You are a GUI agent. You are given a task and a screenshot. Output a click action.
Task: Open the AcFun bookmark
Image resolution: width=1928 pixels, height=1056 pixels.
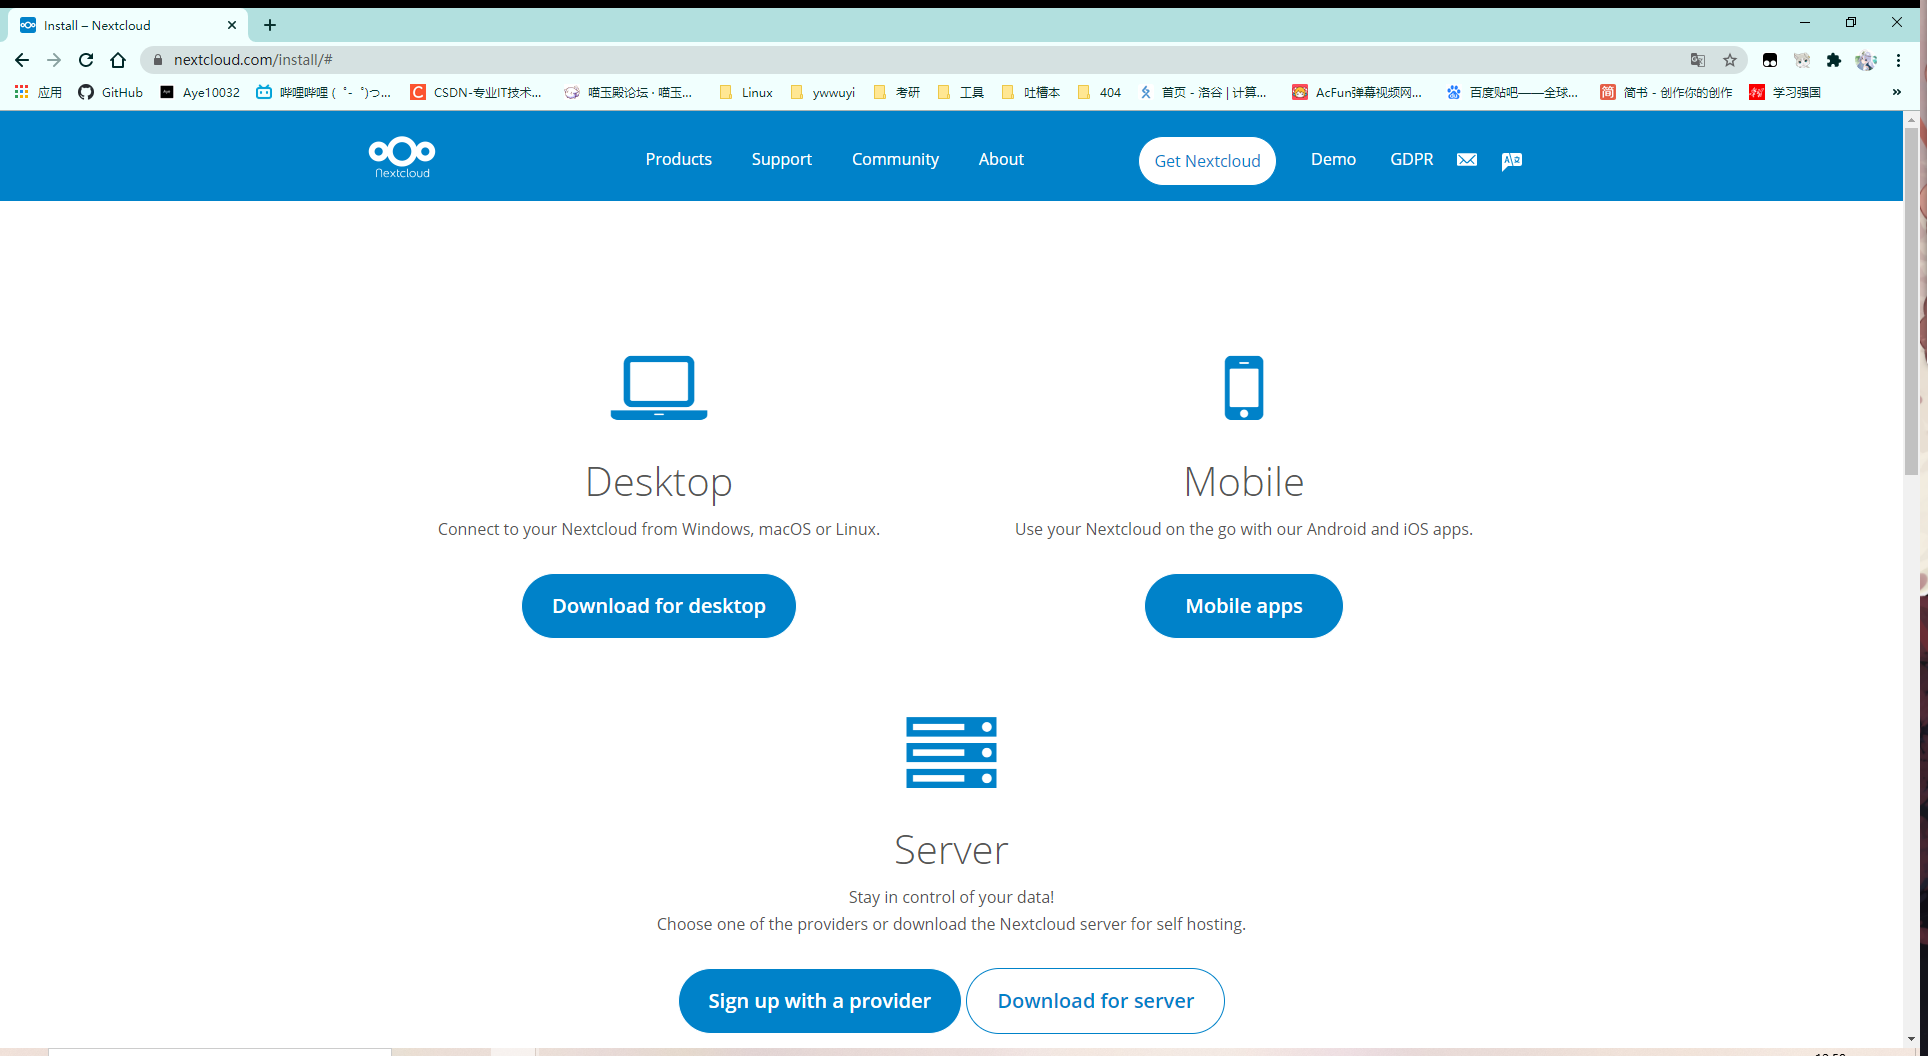(x=1357, y=92)
